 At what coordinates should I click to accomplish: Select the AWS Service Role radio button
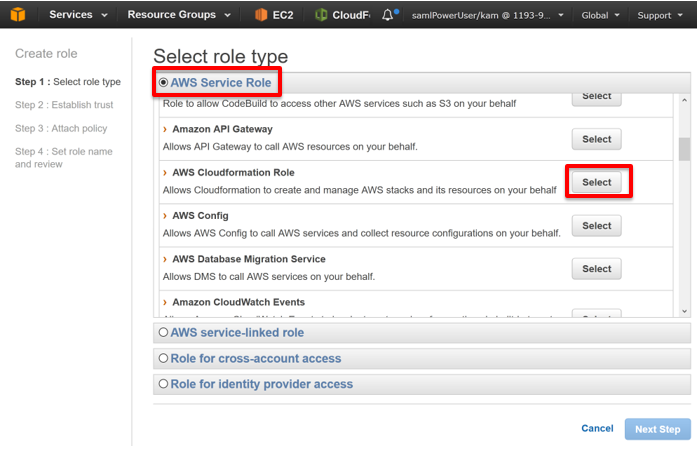[163, 82]
